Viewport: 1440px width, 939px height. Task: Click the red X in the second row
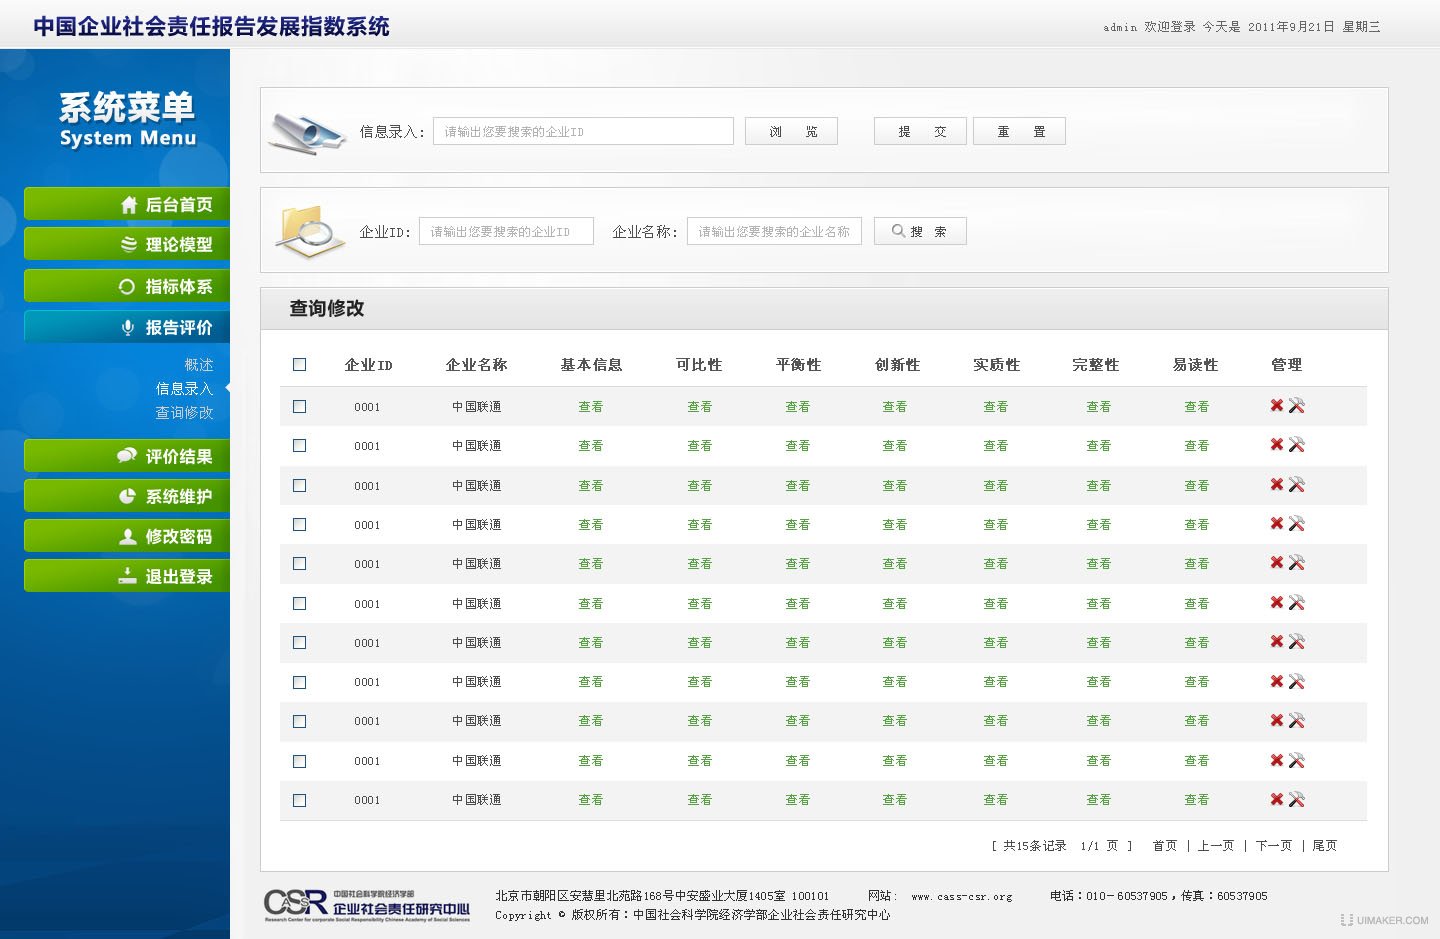point(1277,444)
